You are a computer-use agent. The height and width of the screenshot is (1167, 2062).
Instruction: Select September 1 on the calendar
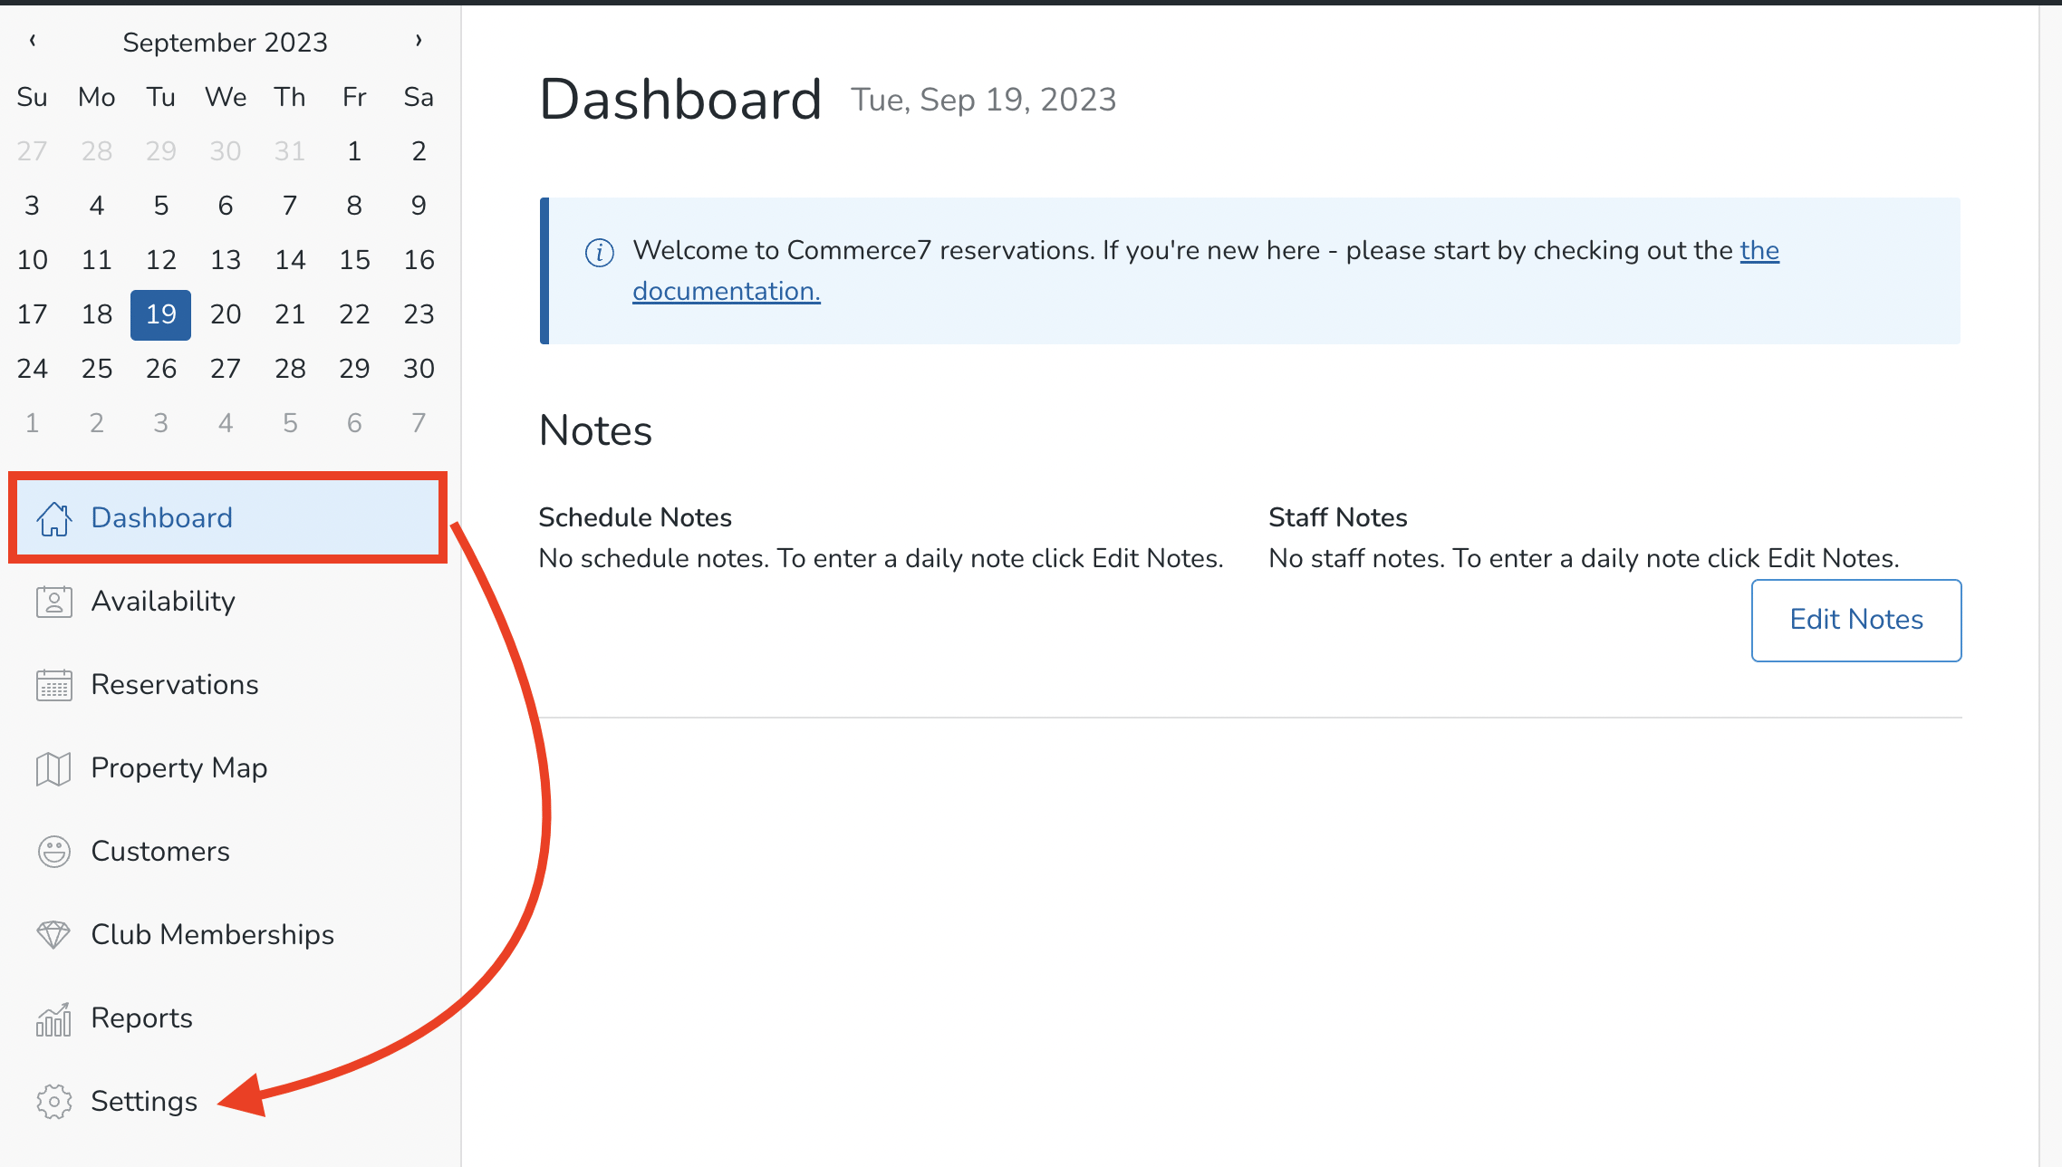point(354,151)
